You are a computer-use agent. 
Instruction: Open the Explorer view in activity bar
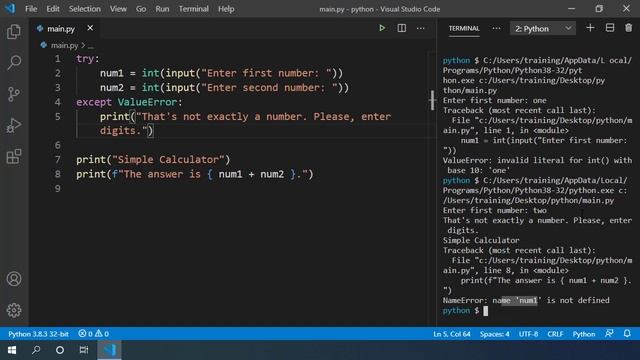point(14,31)
